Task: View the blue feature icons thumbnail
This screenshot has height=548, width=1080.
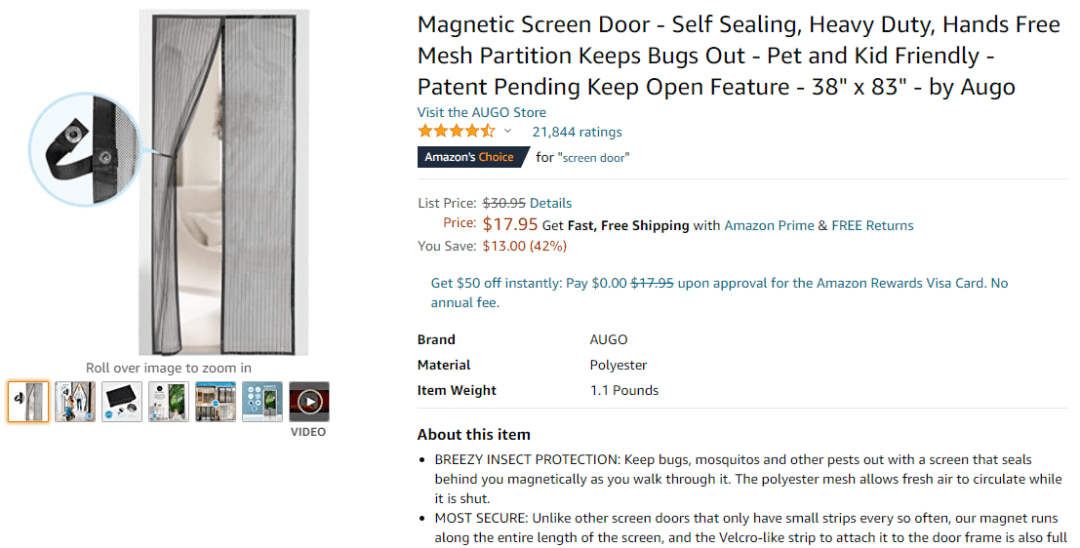Action: point(262,402)
